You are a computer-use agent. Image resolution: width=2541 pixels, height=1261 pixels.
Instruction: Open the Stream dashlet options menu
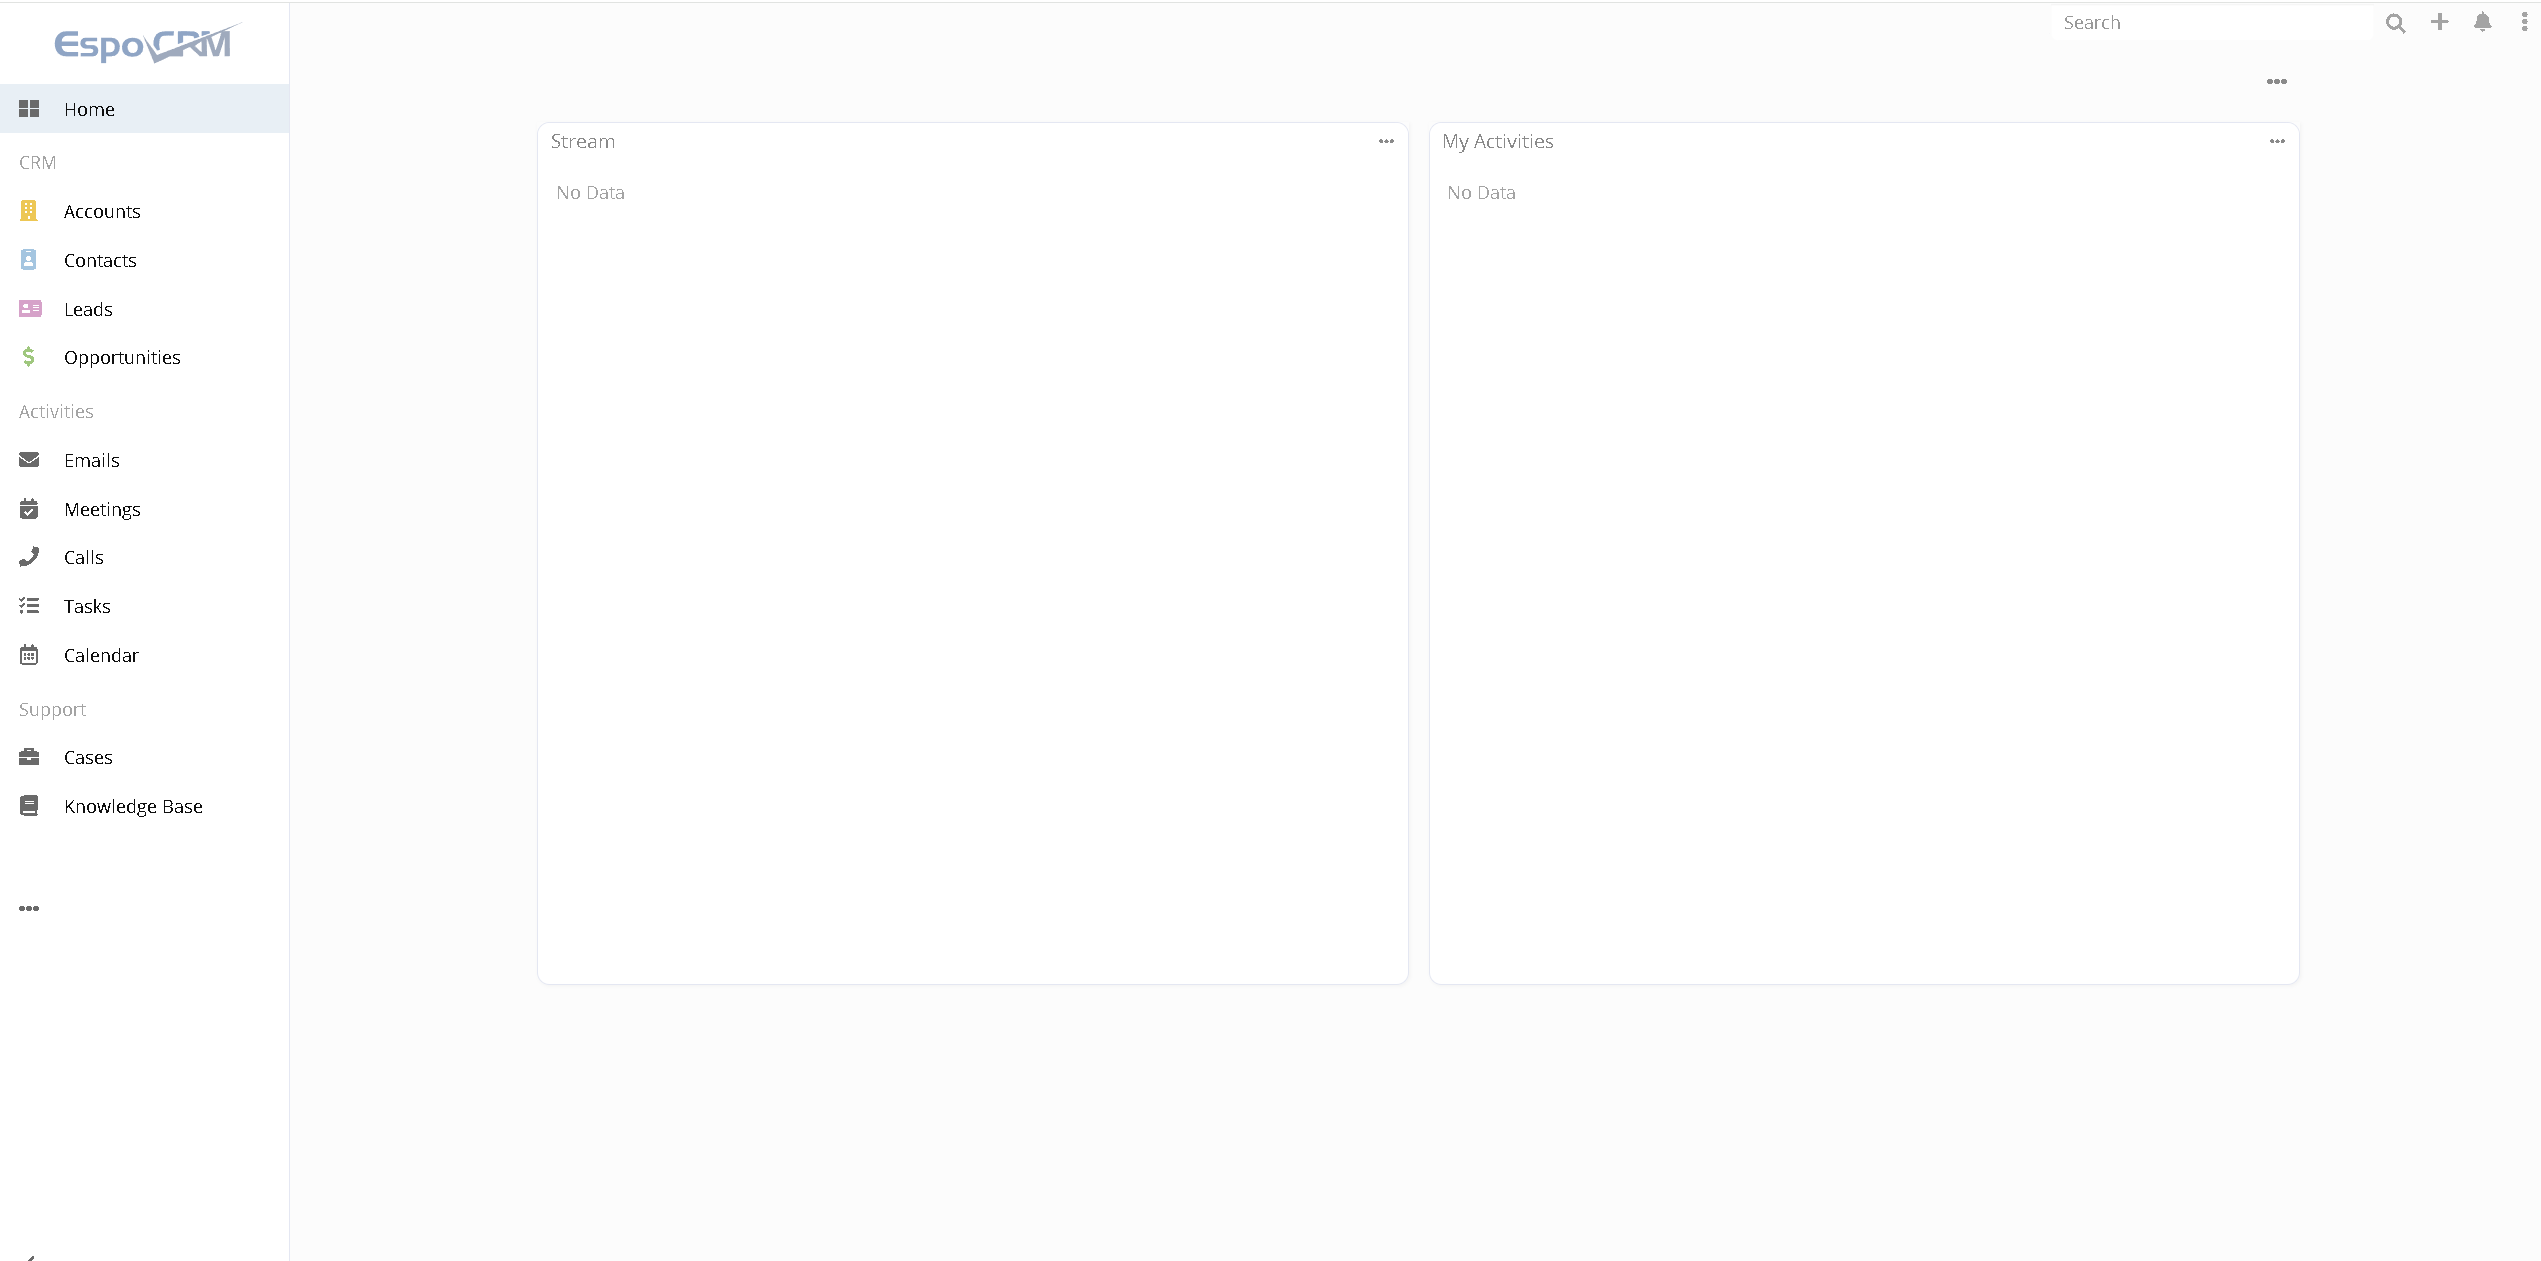(x=1386, y=141)
